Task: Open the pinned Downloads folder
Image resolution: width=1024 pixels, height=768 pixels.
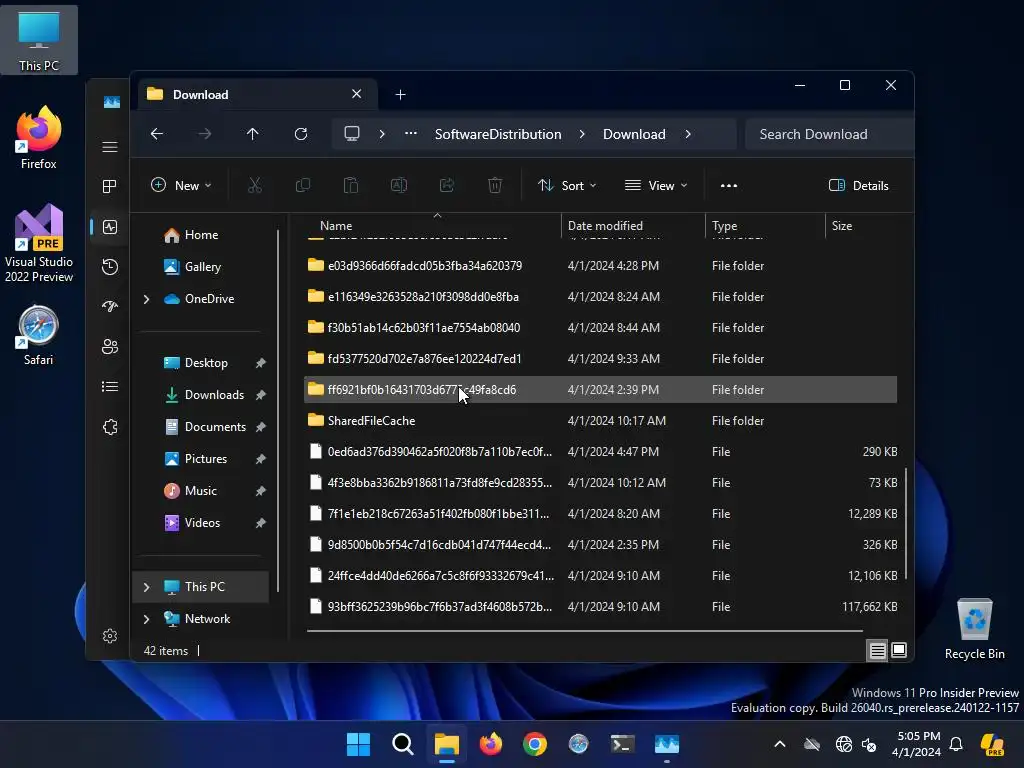Action: pos(214,395)
